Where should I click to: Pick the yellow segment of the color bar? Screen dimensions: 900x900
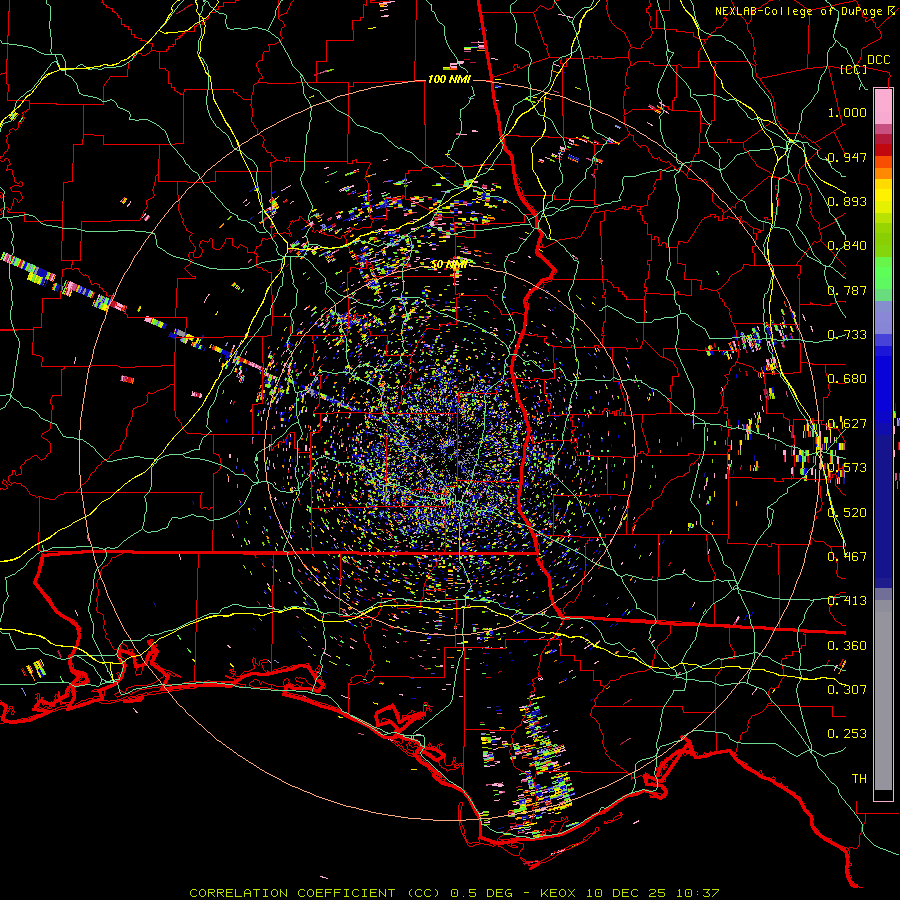(x=883, y=198)
